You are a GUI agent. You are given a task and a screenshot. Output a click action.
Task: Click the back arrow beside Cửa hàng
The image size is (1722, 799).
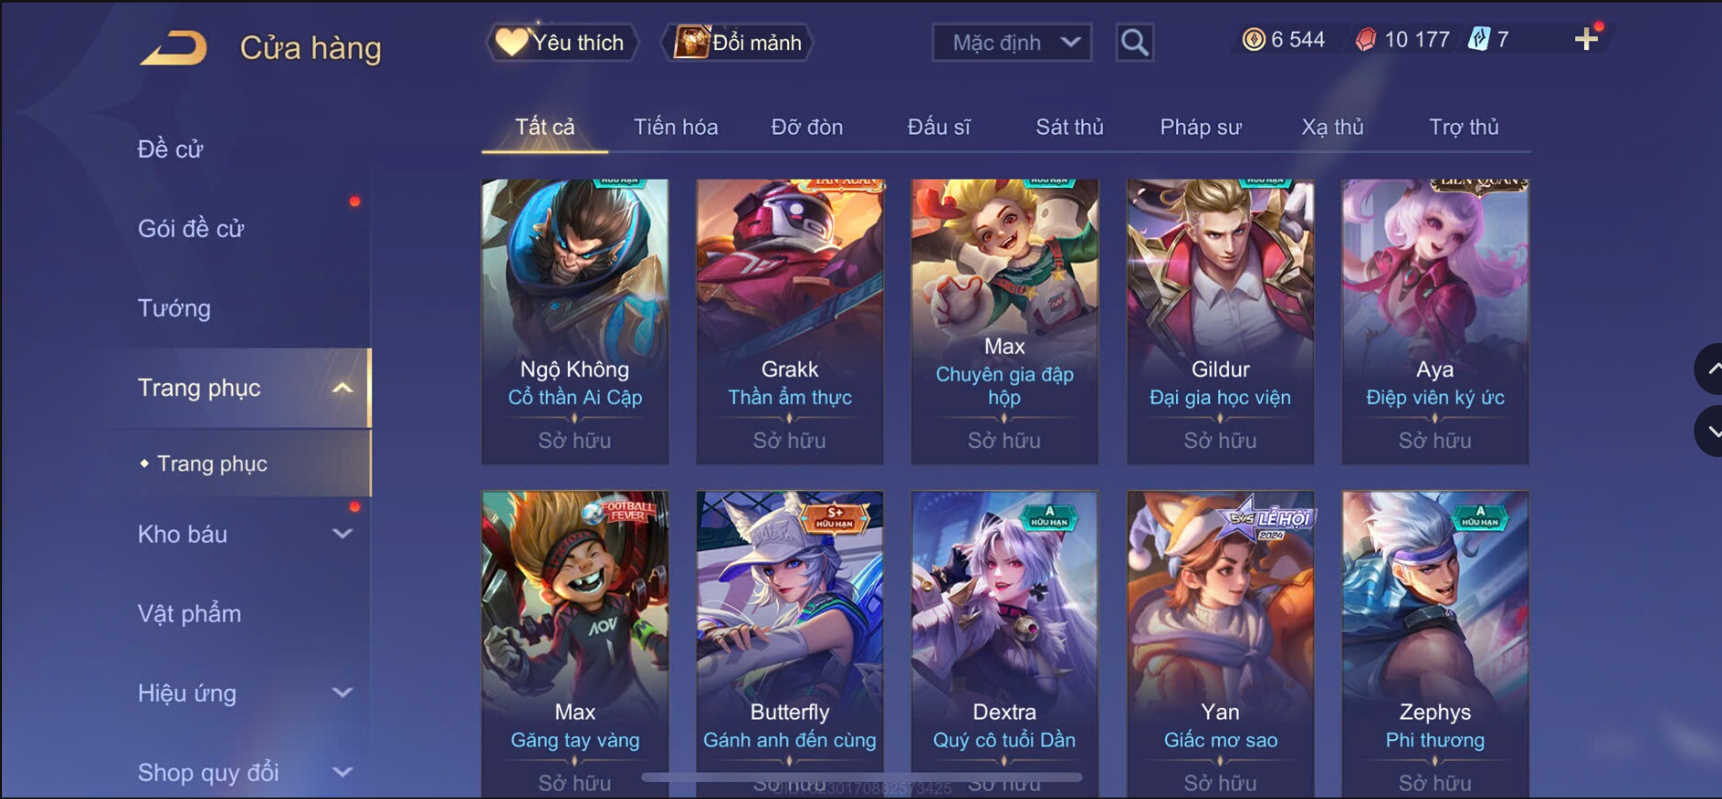coord(174,47)
